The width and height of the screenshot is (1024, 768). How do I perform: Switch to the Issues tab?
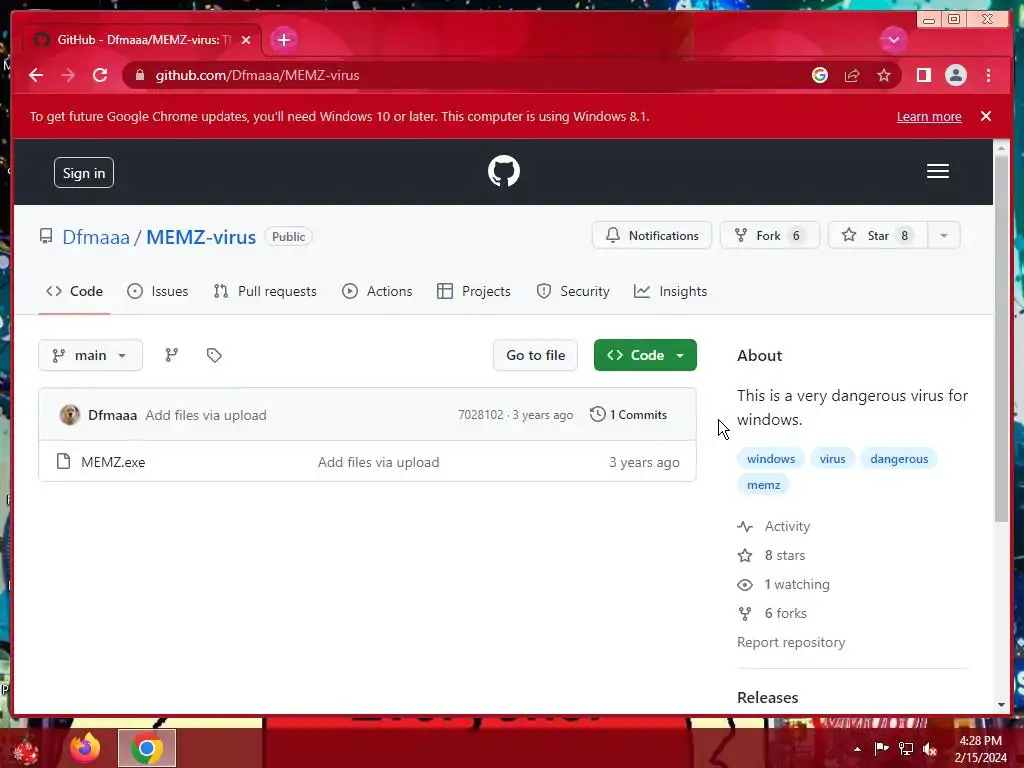coord(157,291)
